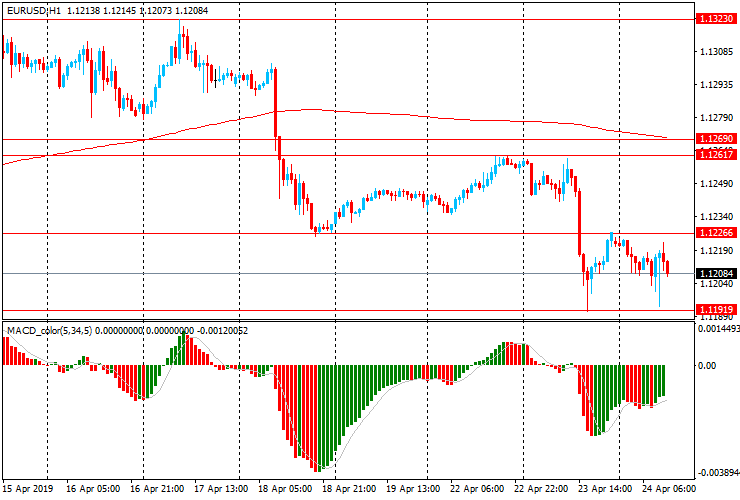This screenshot has width=740, height=500.
Task: Select the red 1.13230 price level tag
Action: [x=716, y=19]
